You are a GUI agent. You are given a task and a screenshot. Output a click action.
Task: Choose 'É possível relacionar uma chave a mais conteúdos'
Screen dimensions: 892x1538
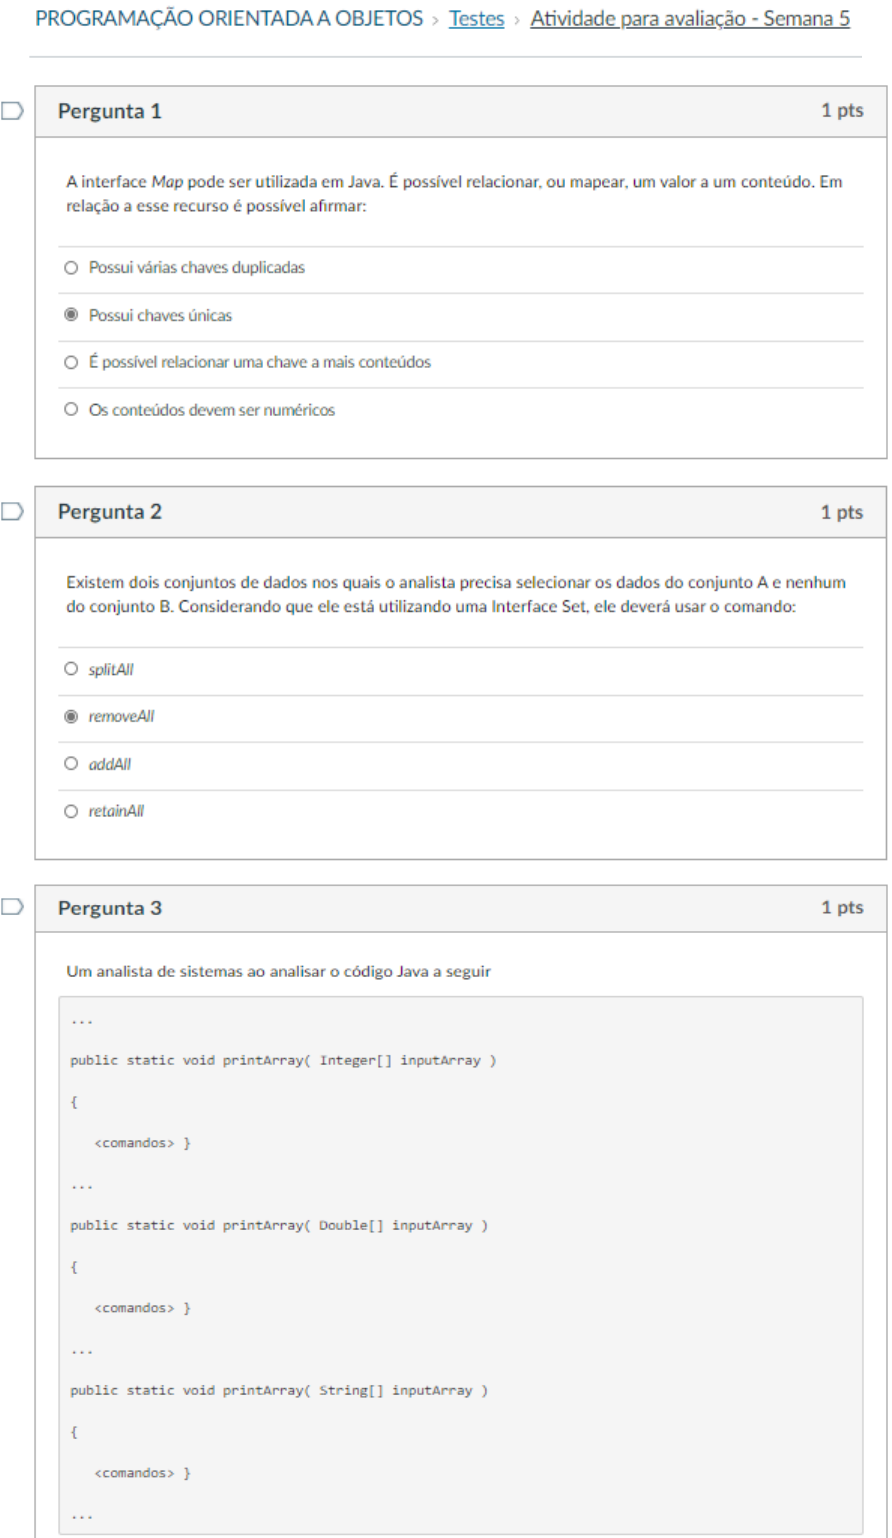70,363
